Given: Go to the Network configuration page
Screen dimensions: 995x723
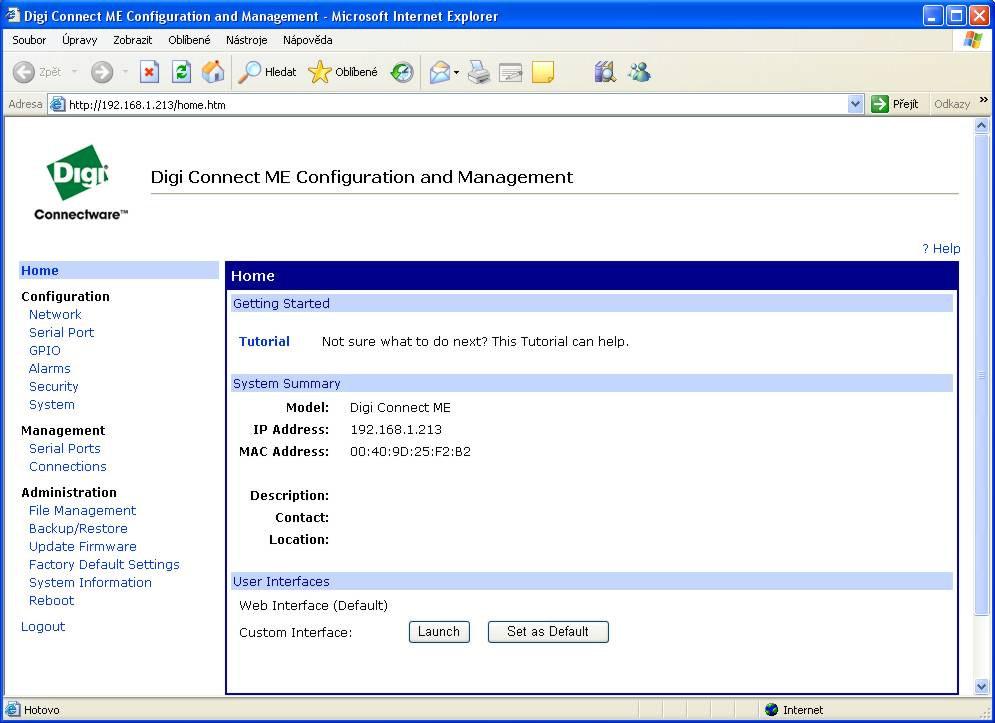Looking at the screenshot, I should [x=55, y=314].
